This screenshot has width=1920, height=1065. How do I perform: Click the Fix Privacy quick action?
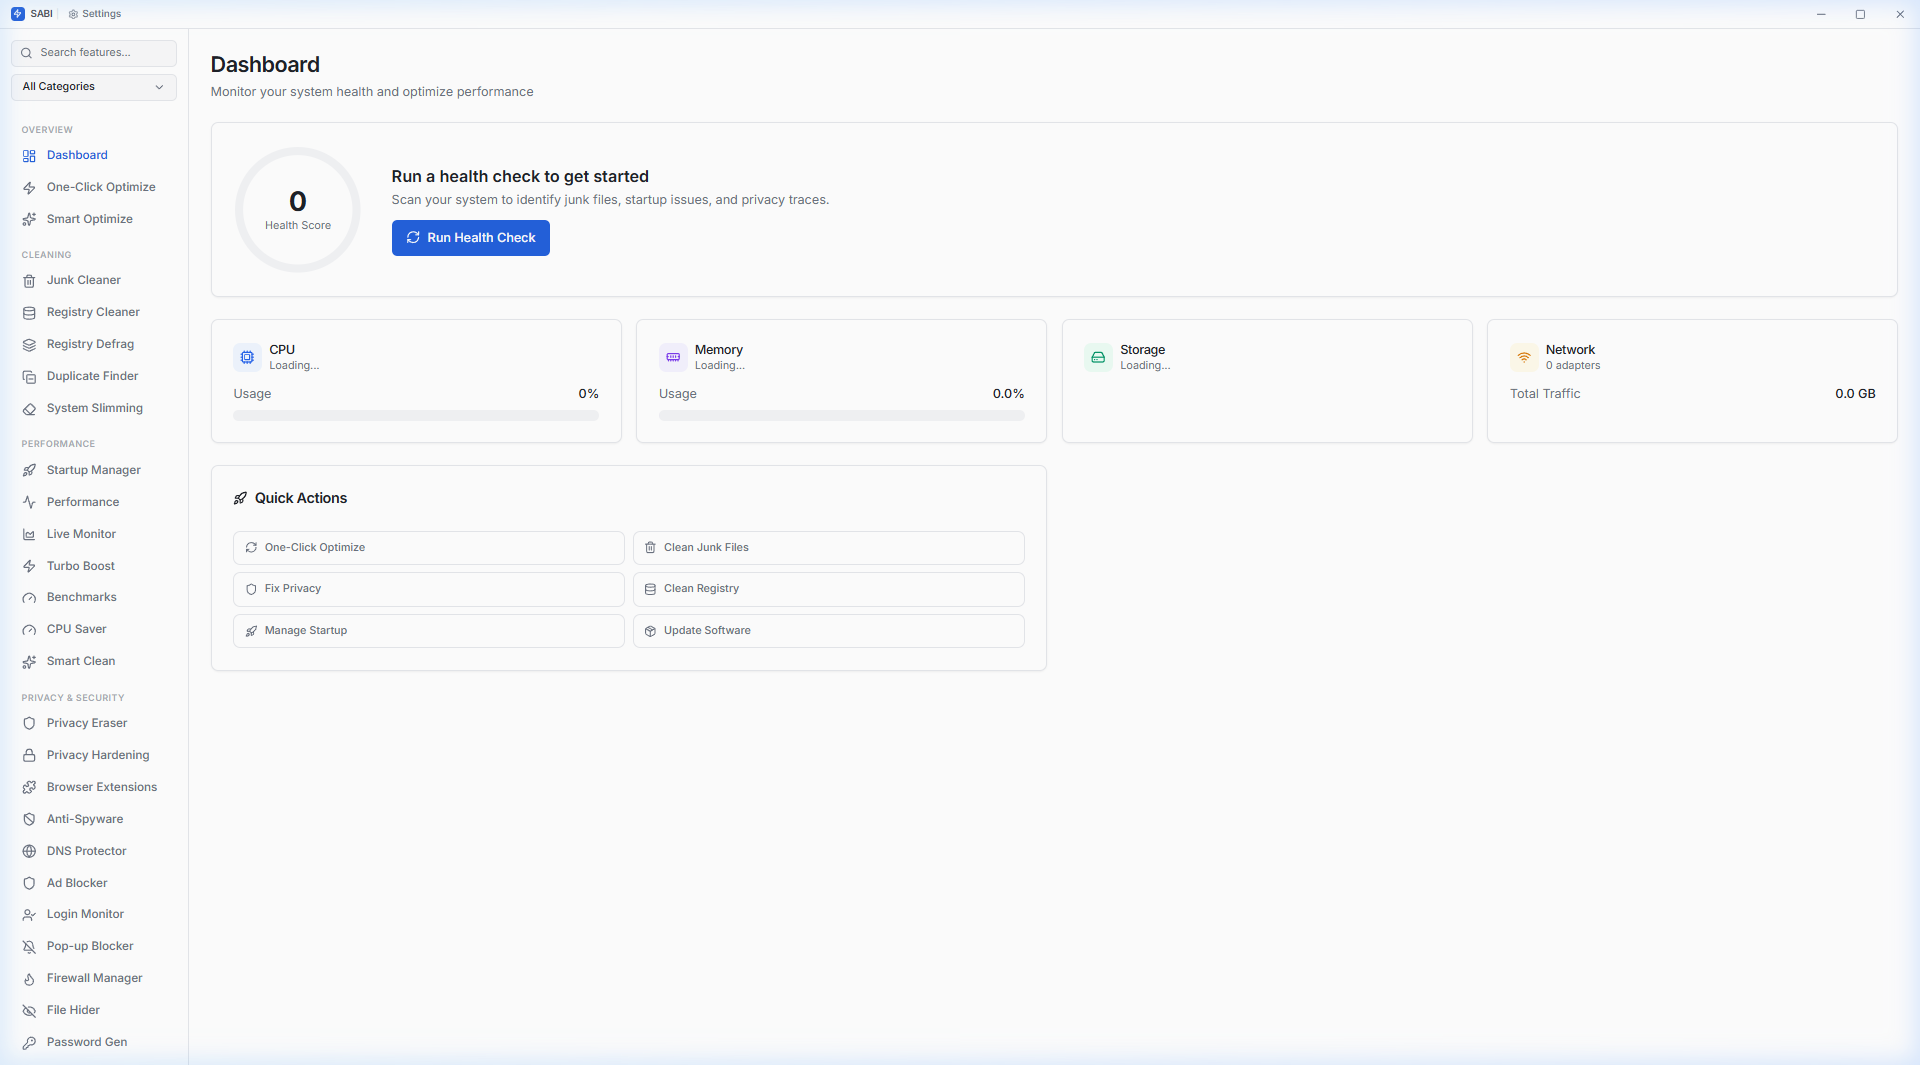(428, 589)
